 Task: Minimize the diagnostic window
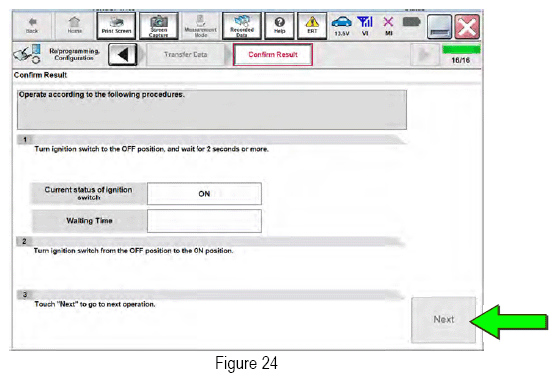pos(439,27)
